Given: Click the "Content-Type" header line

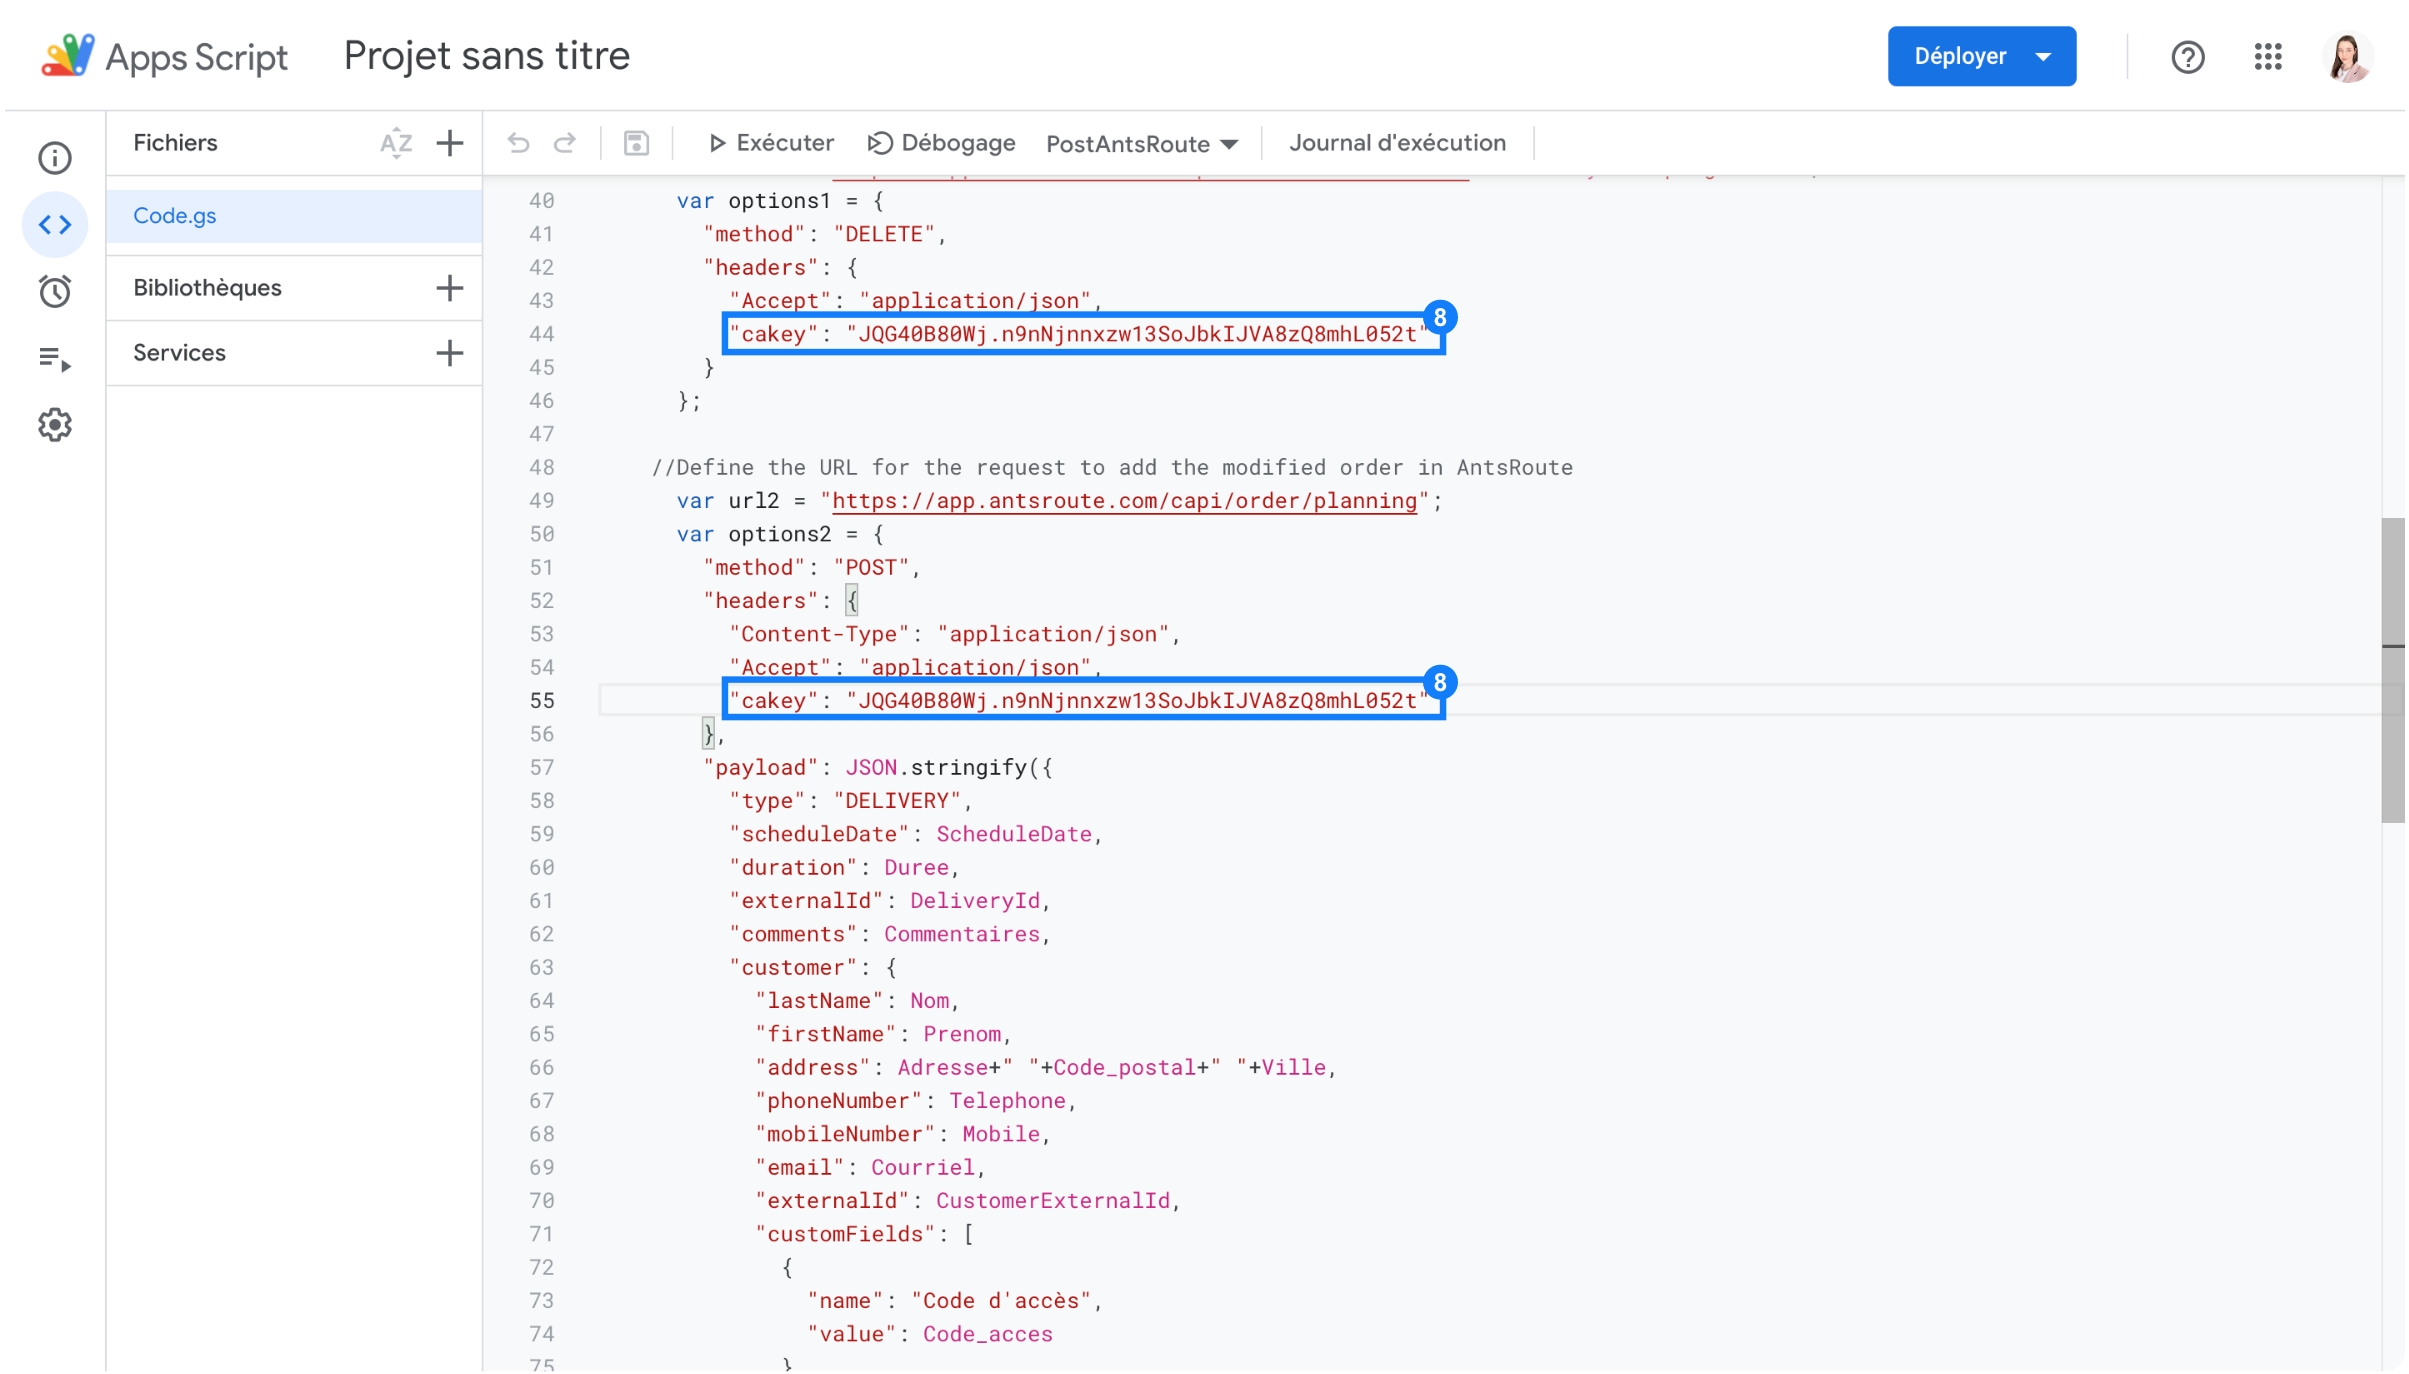Looking at the screenshot, I should point(954,634).
